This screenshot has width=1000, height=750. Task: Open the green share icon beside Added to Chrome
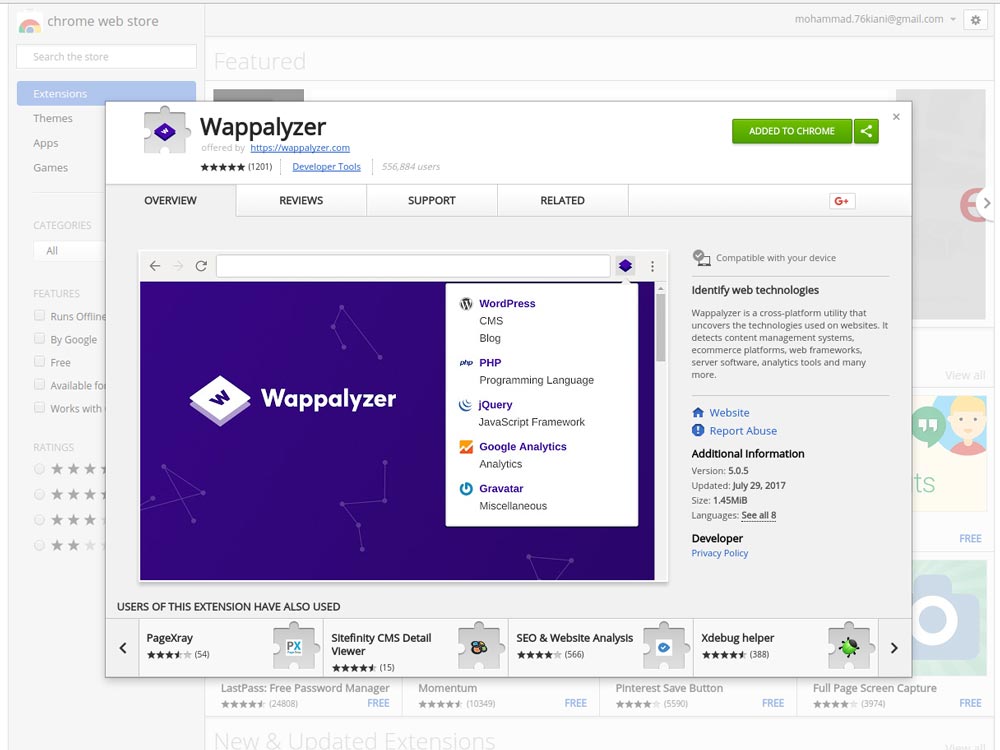coord(866,131)
